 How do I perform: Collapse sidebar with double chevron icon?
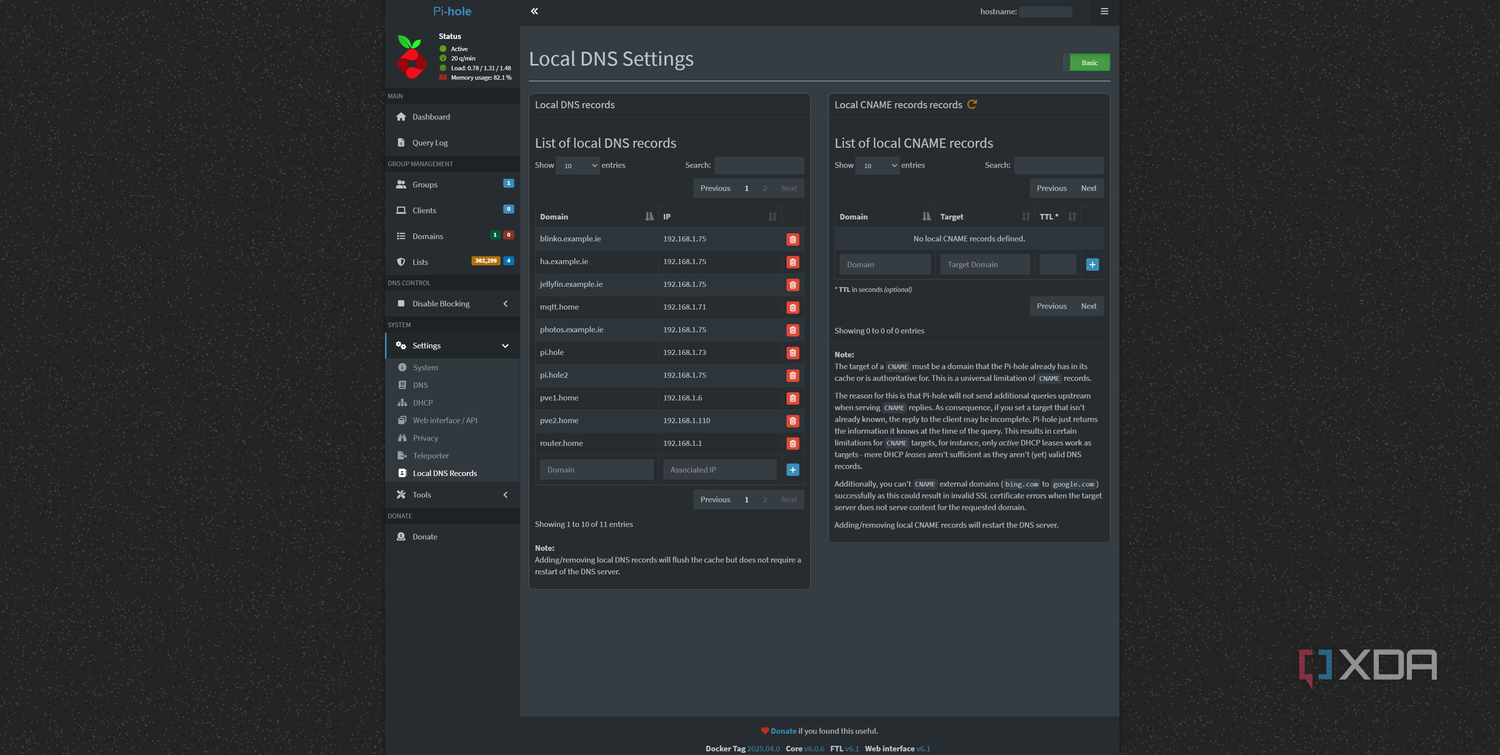pyautogui.click(x=534, y=11)
